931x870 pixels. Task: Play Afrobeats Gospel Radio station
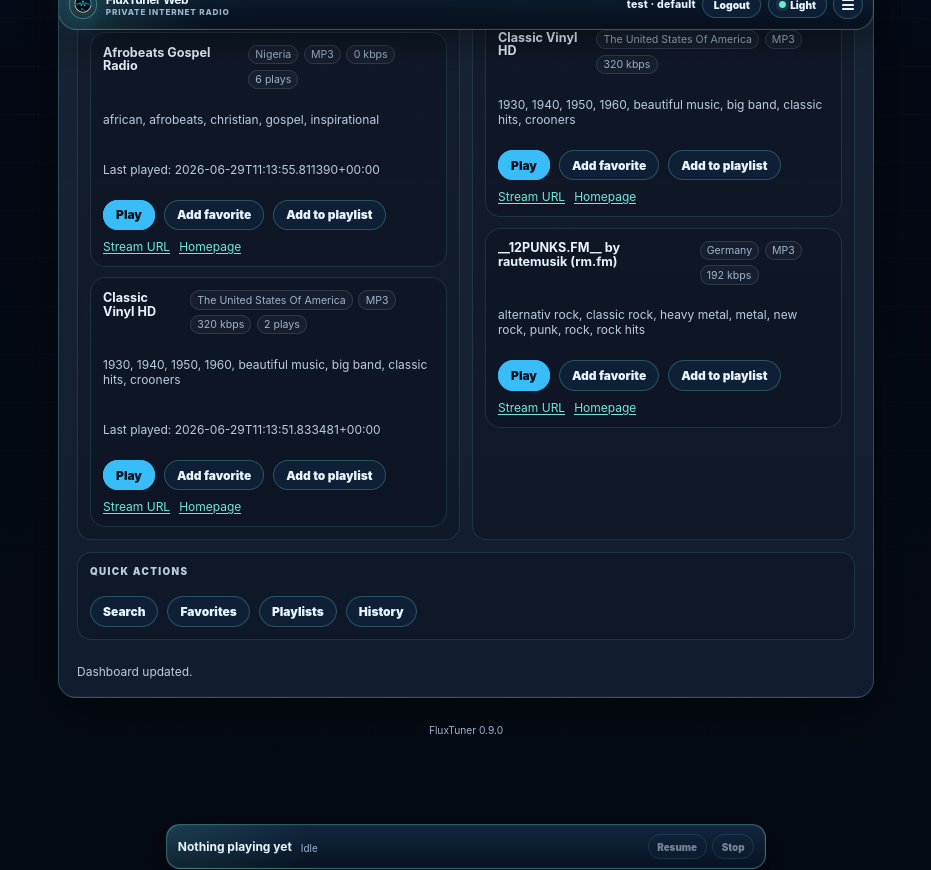(x=129, y=215)
